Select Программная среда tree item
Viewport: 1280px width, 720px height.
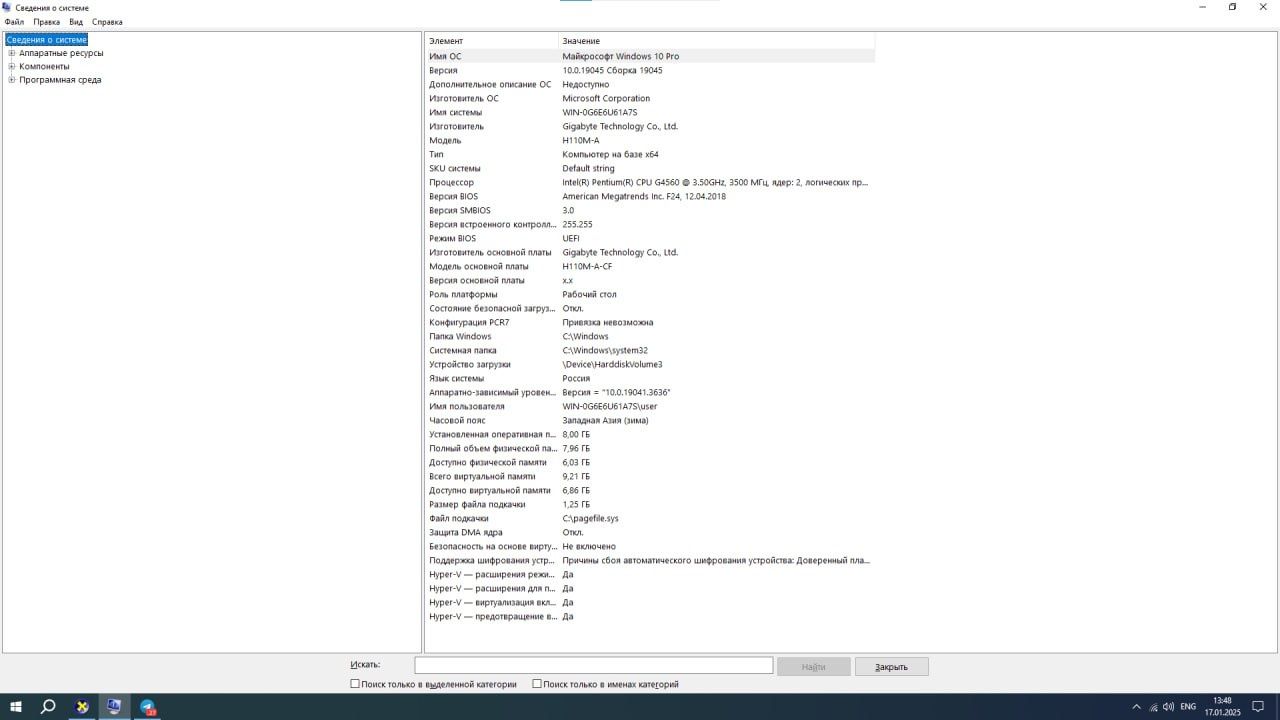click(x=60, y=80)
